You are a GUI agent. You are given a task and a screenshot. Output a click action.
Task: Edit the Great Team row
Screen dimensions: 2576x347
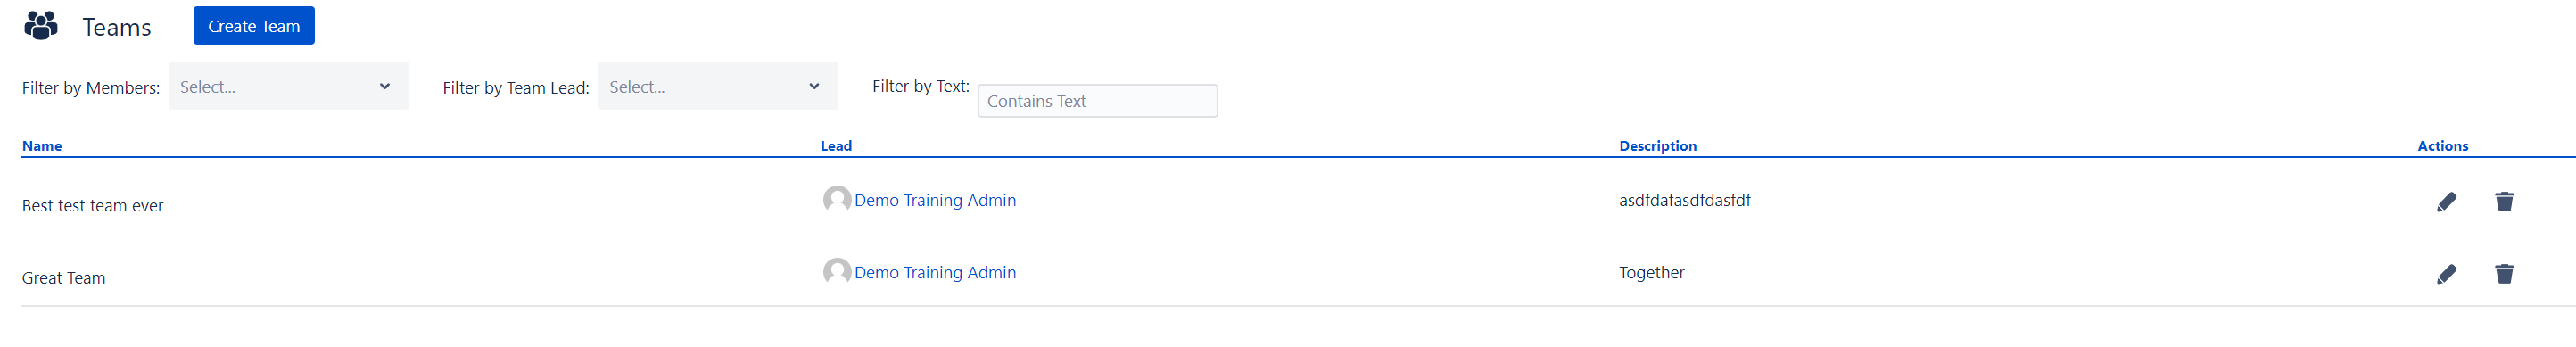[2446, 274]
